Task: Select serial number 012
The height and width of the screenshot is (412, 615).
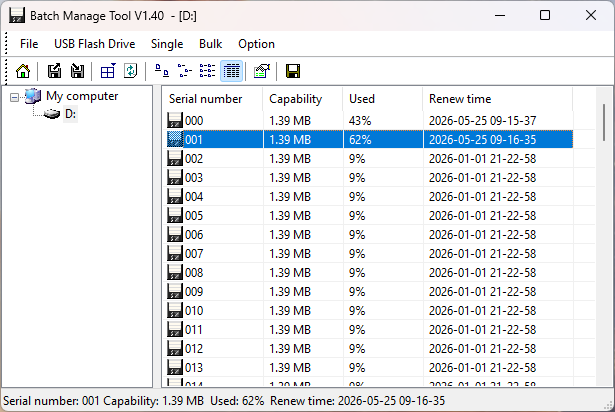Action: [194, 348]
